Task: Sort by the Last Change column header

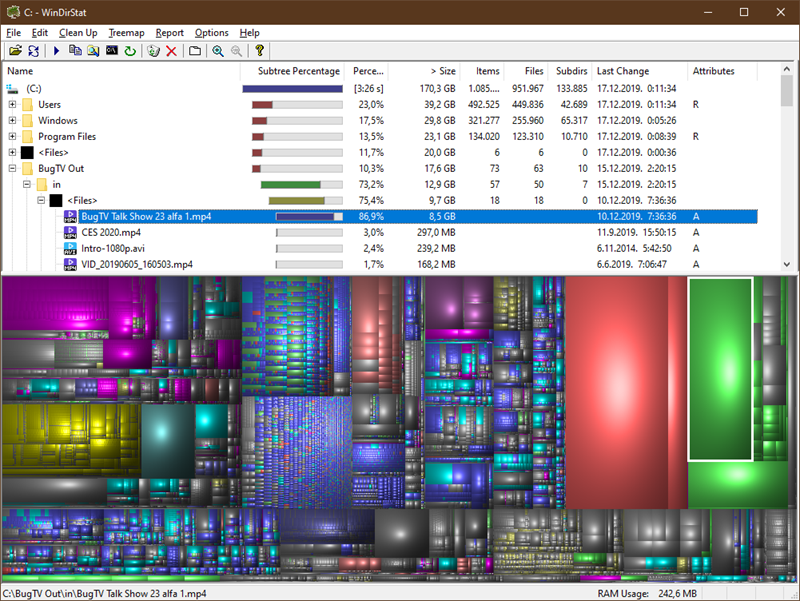Action: [x=622, y=71]
